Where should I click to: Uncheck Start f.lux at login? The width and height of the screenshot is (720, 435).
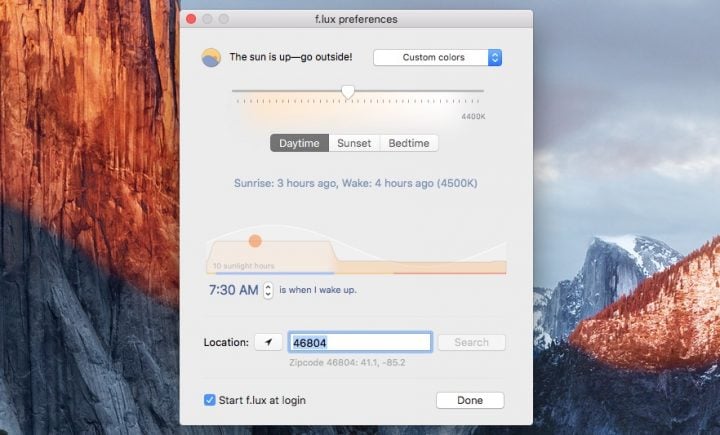coord(209,400)
